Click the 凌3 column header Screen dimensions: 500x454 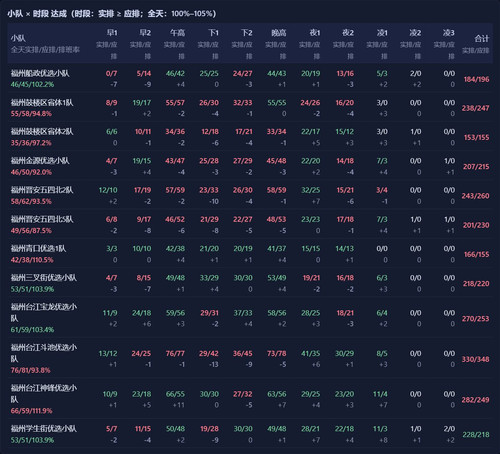pyautogui.click(x=449, y=33)
